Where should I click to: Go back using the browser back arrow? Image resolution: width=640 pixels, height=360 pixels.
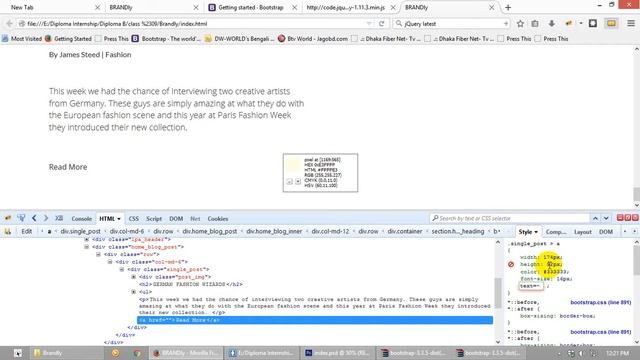pyautogui.click(x=9, y=24)
